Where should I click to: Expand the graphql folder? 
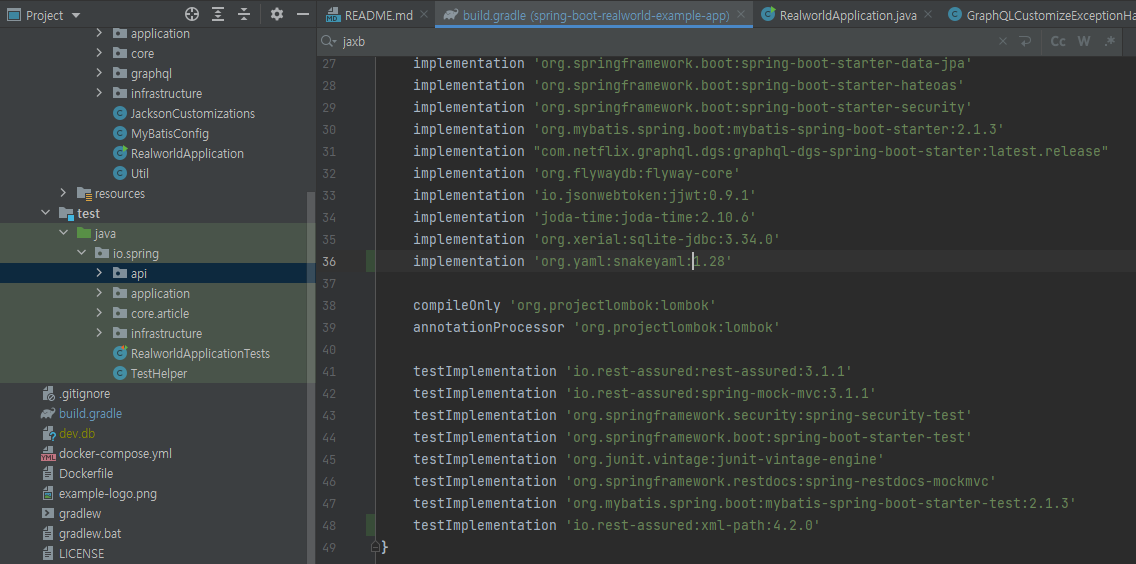(99, 73)
